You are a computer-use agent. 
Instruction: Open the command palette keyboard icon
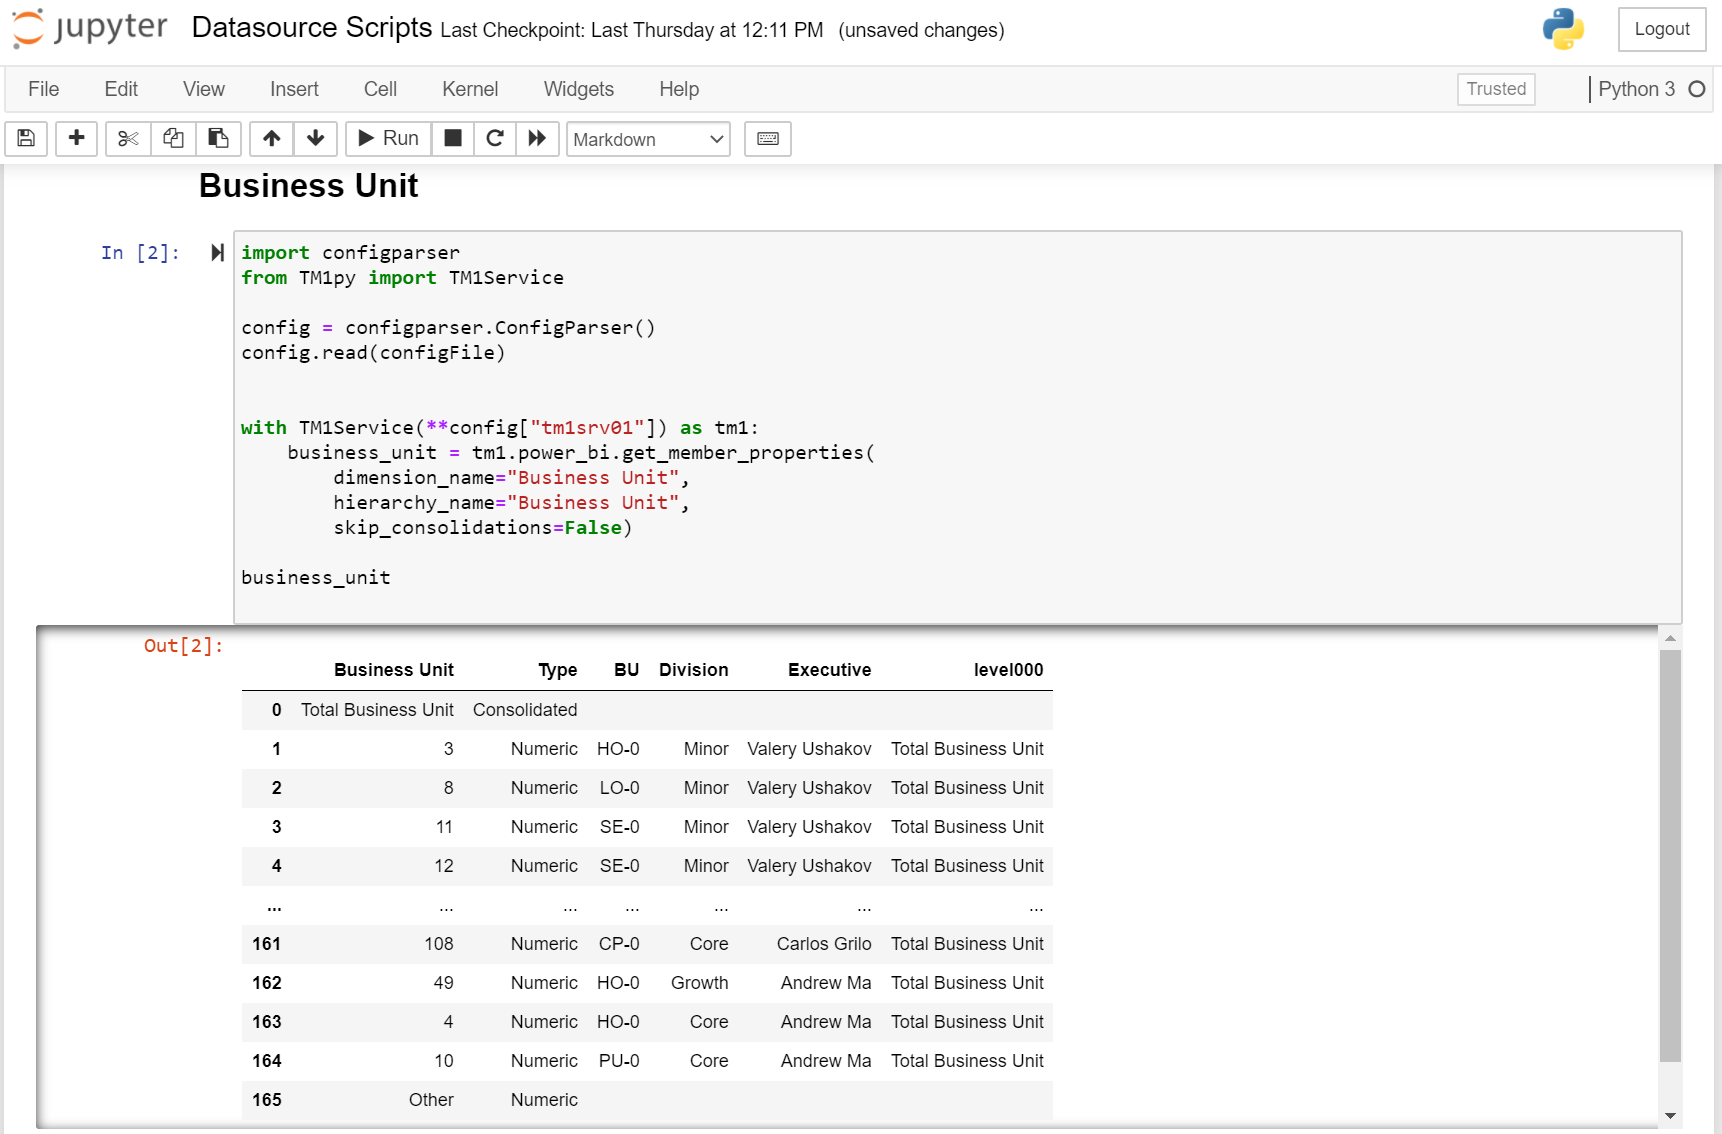(x=767, y=139)
